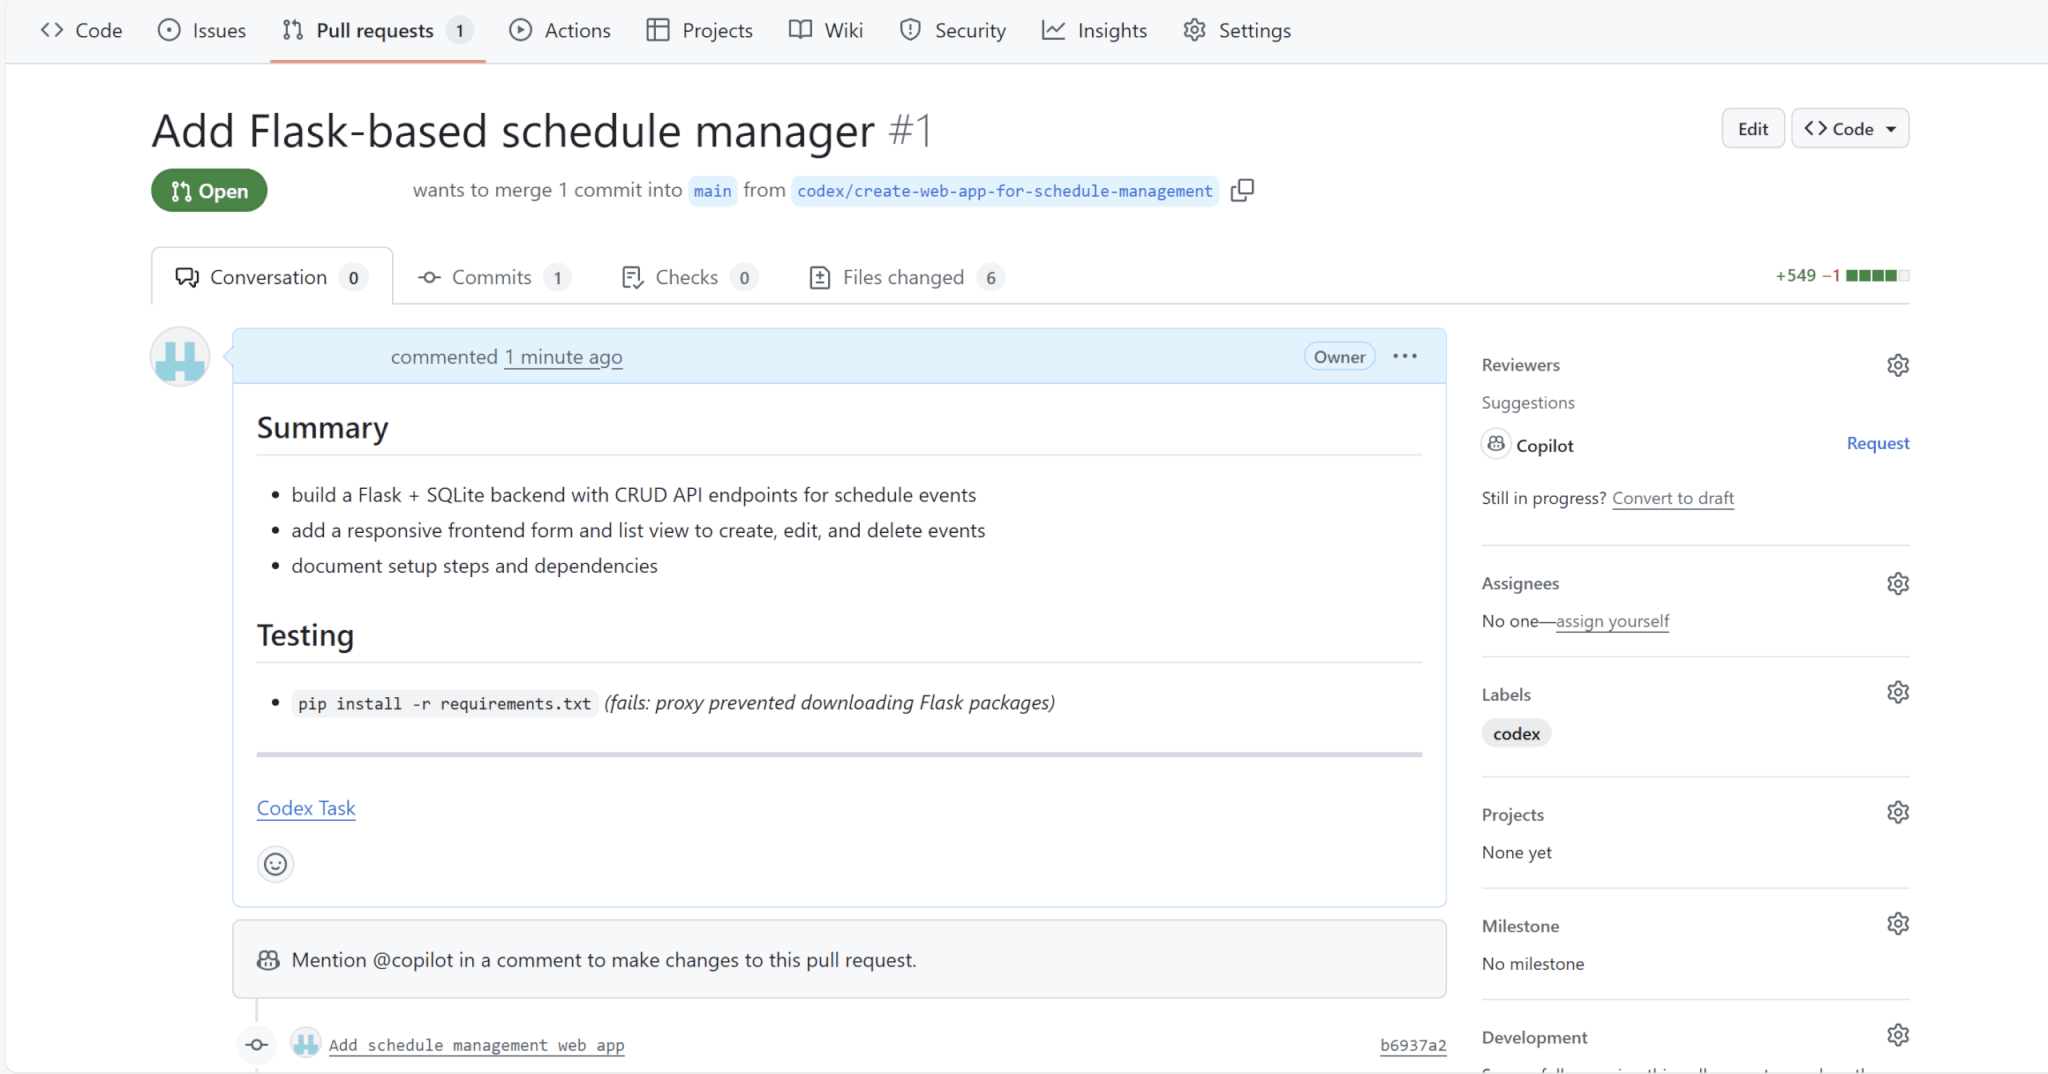The height and width of the screenshot is (1074, 2048).
Task: Expand the Code dropdown button
Action: click(1849, 129)
